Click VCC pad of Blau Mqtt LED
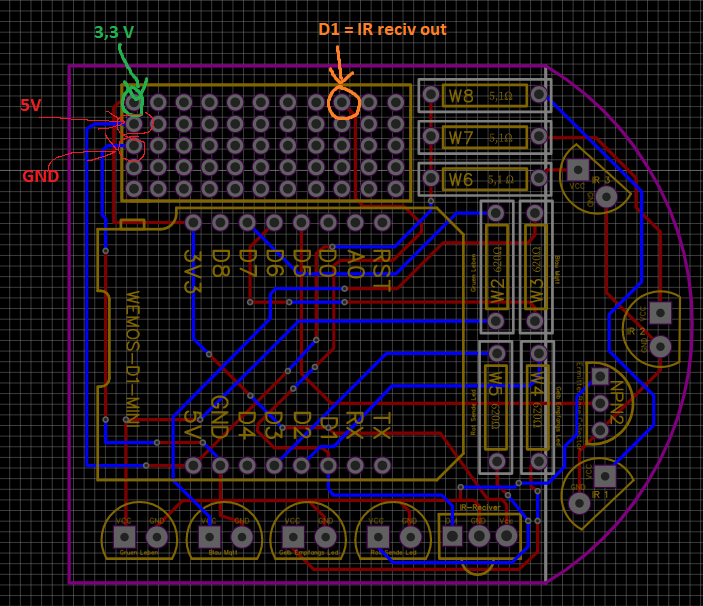Viewport: 703px width, 606px height. (x=209, y=537)
